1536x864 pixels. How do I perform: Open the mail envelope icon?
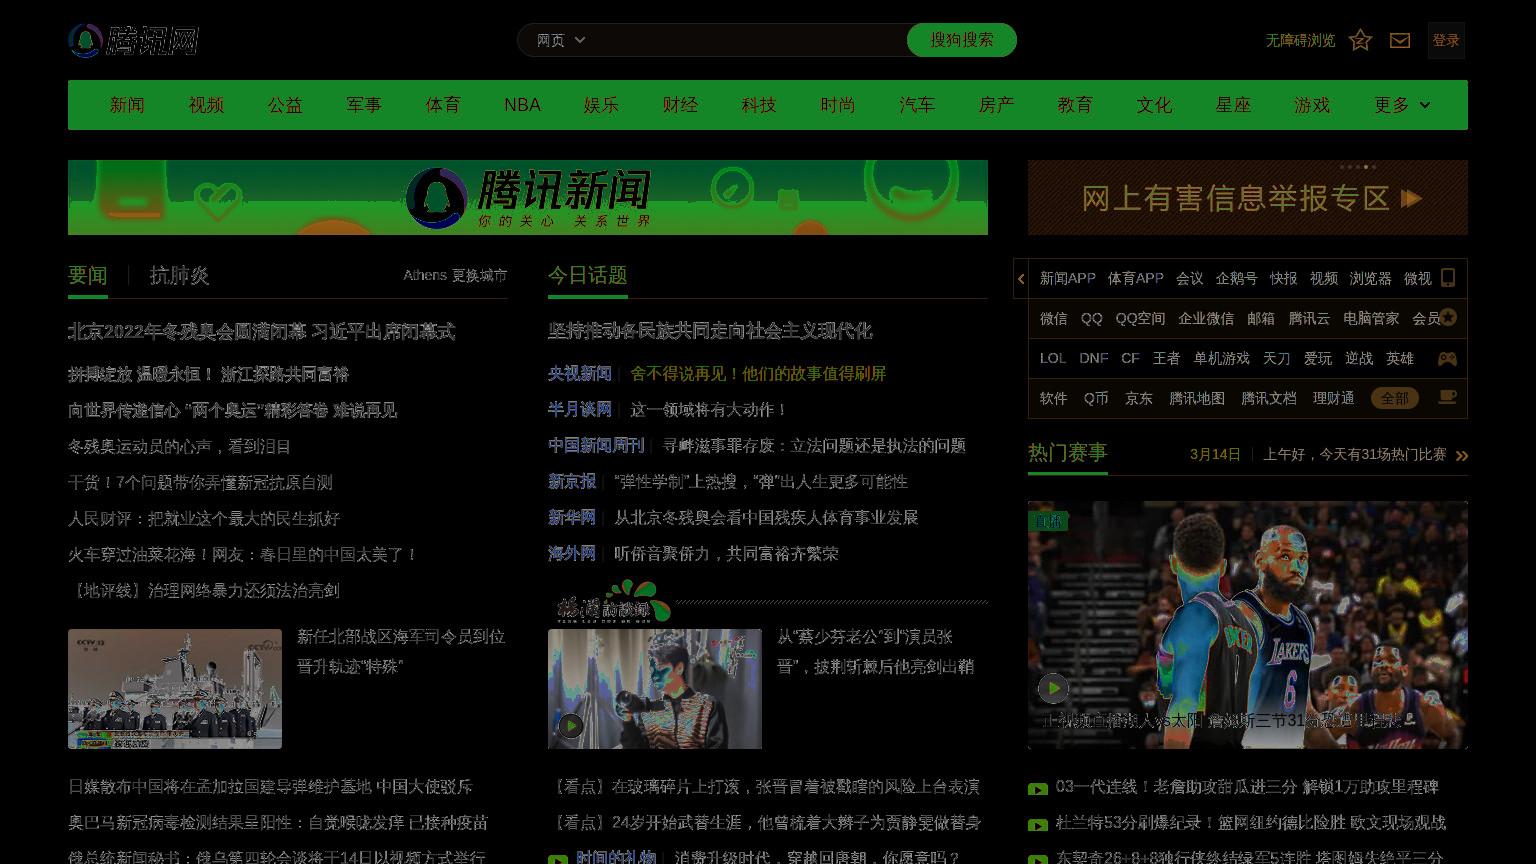pos(1400,40)
